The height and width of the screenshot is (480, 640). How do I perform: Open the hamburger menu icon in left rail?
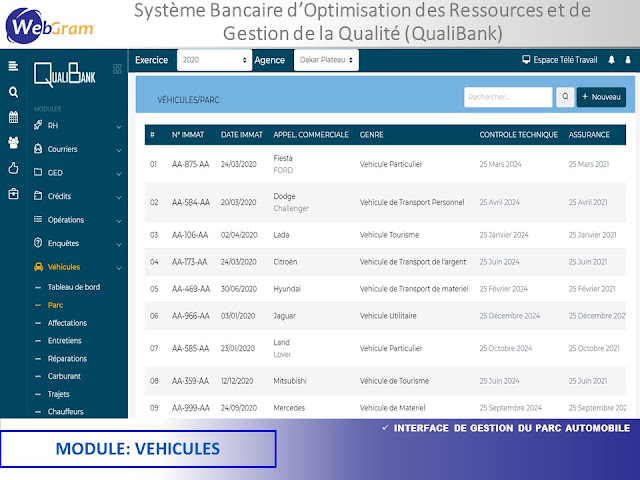click(x=13, y=66)
